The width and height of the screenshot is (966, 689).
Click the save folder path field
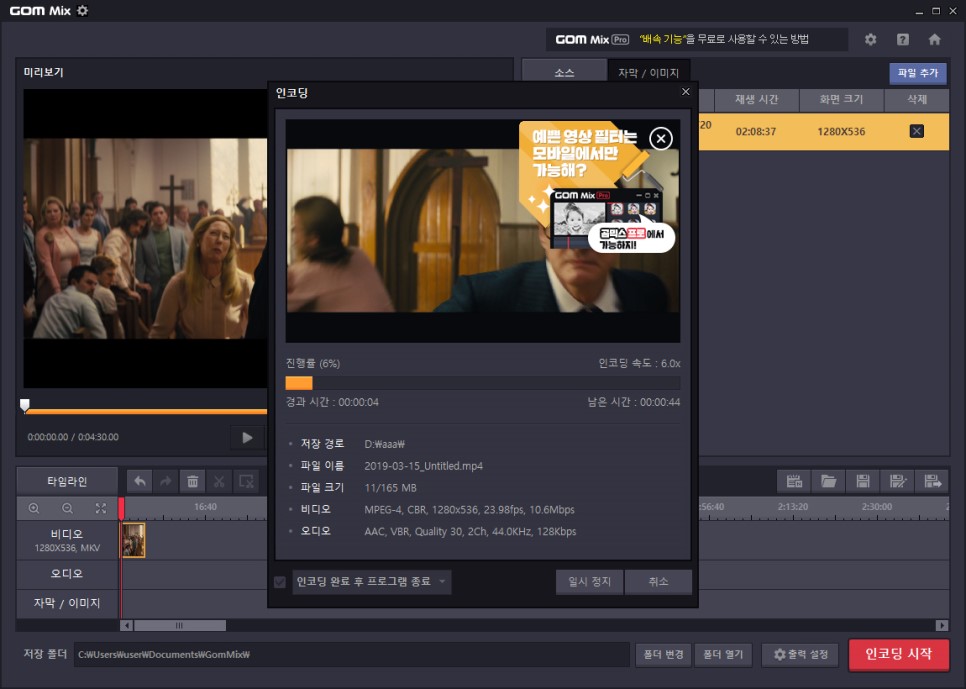pos(351,654)
